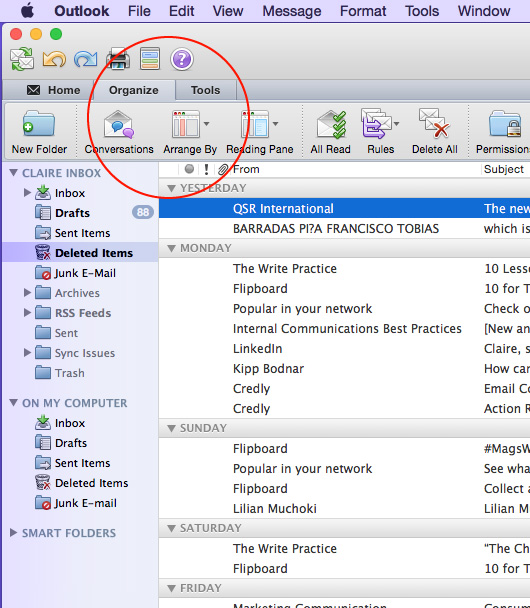Click the Reading Pane icon
Screen dimensions: 530x608
click(x=255, y=124)
